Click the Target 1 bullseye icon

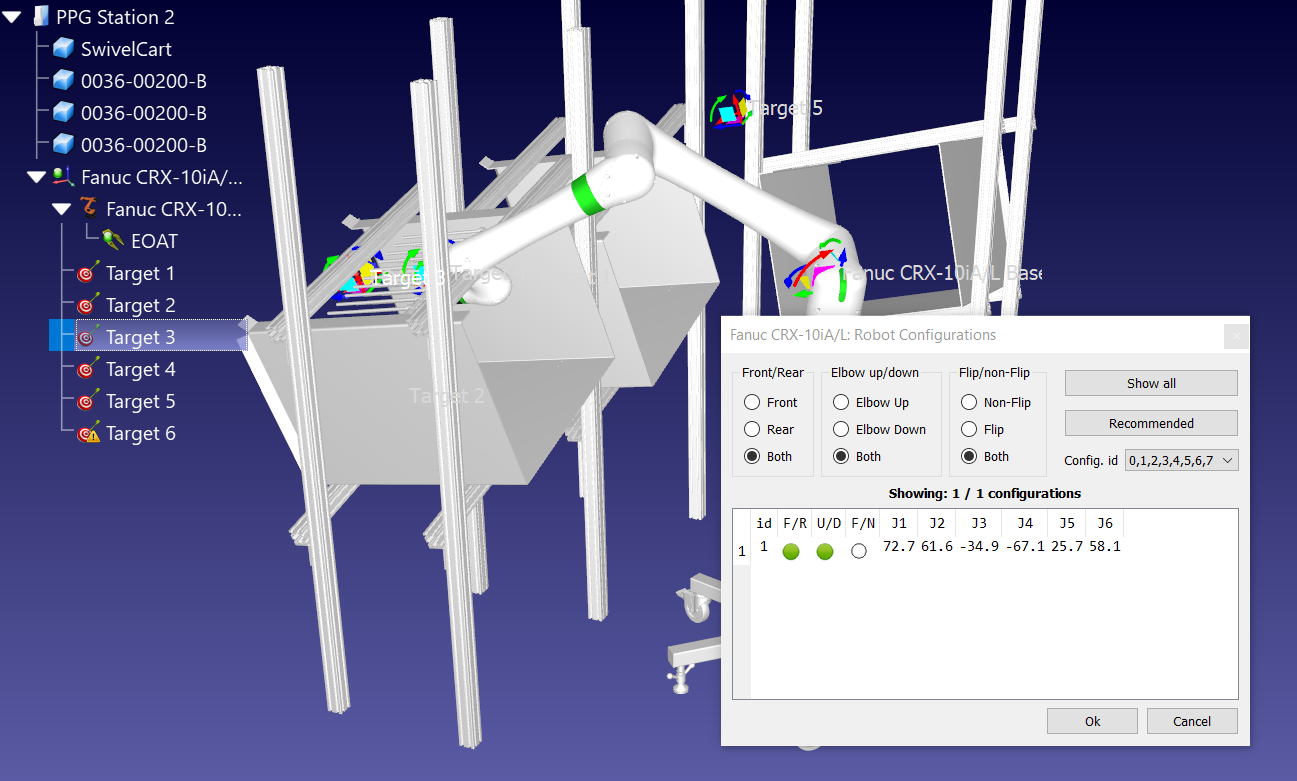(88, 273)
